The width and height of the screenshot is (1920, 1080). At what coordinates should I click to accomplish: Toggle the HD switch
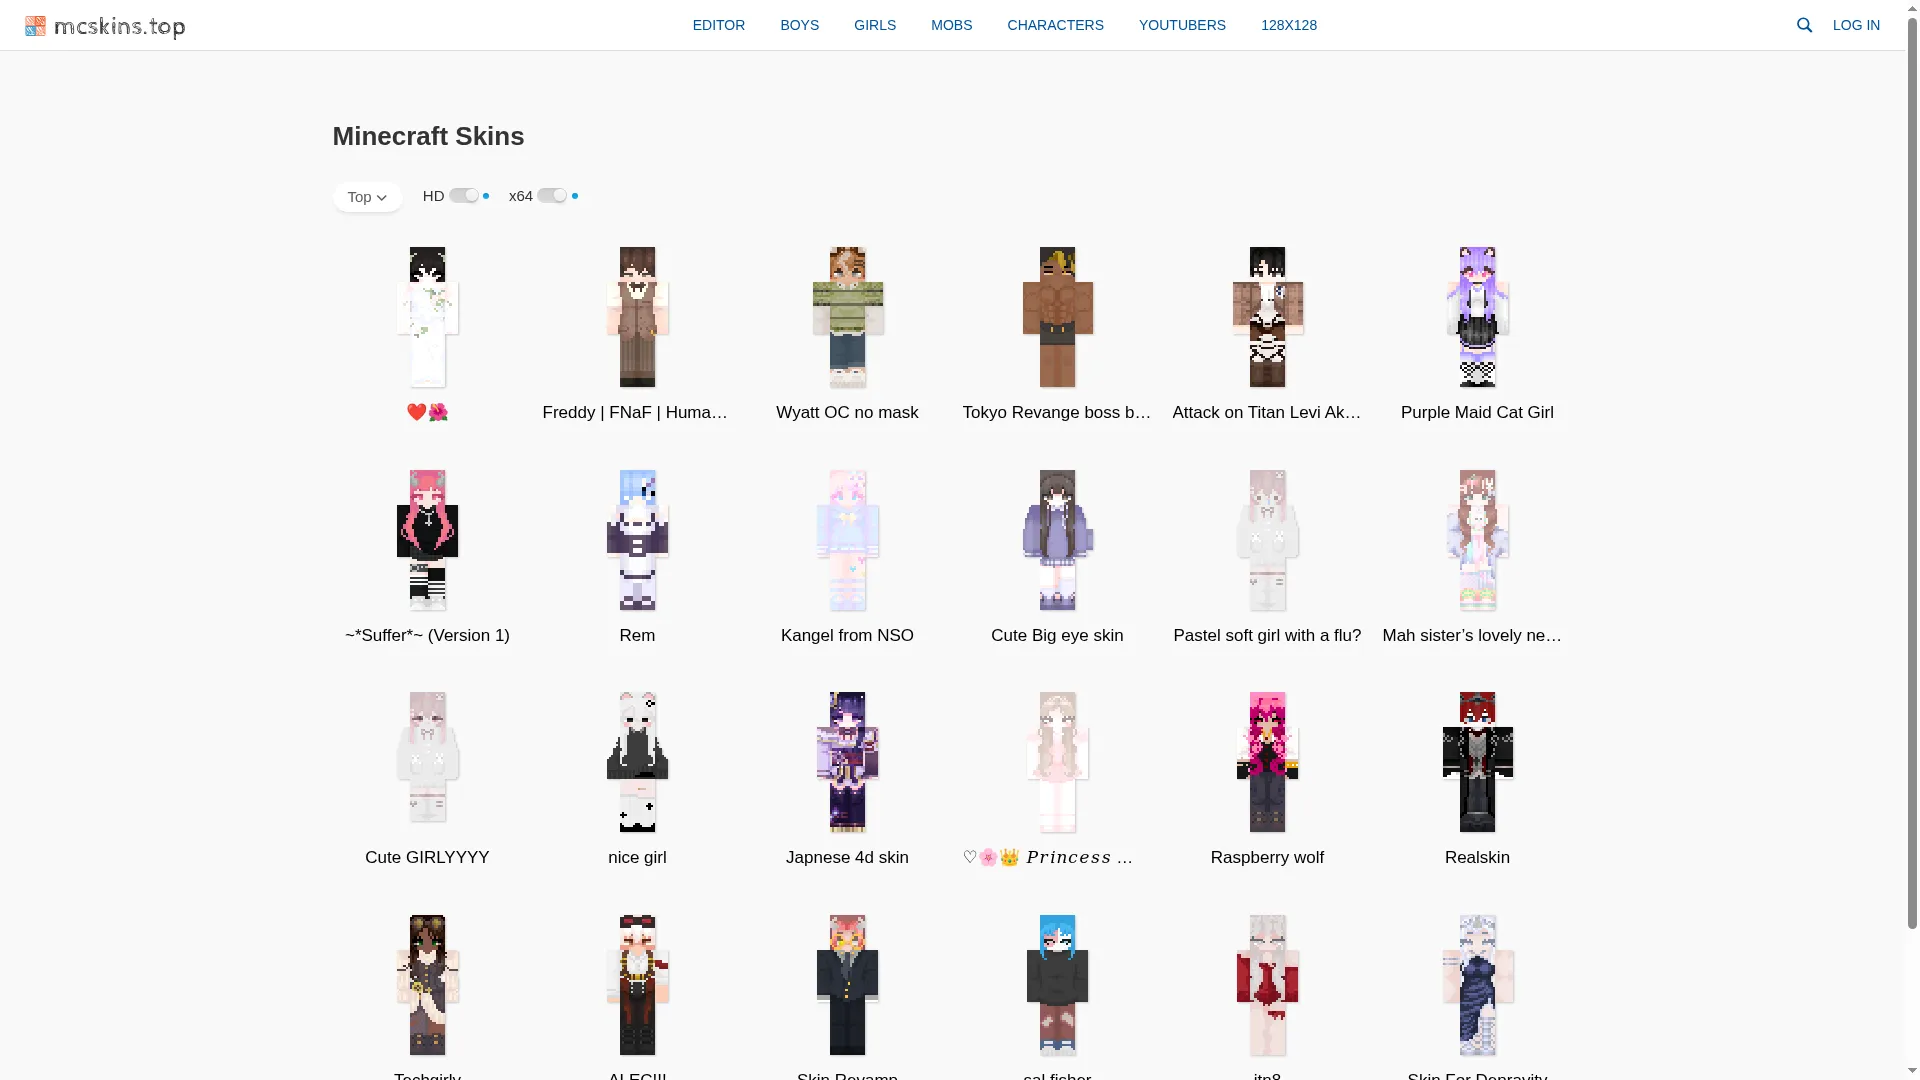click(463, 196)
